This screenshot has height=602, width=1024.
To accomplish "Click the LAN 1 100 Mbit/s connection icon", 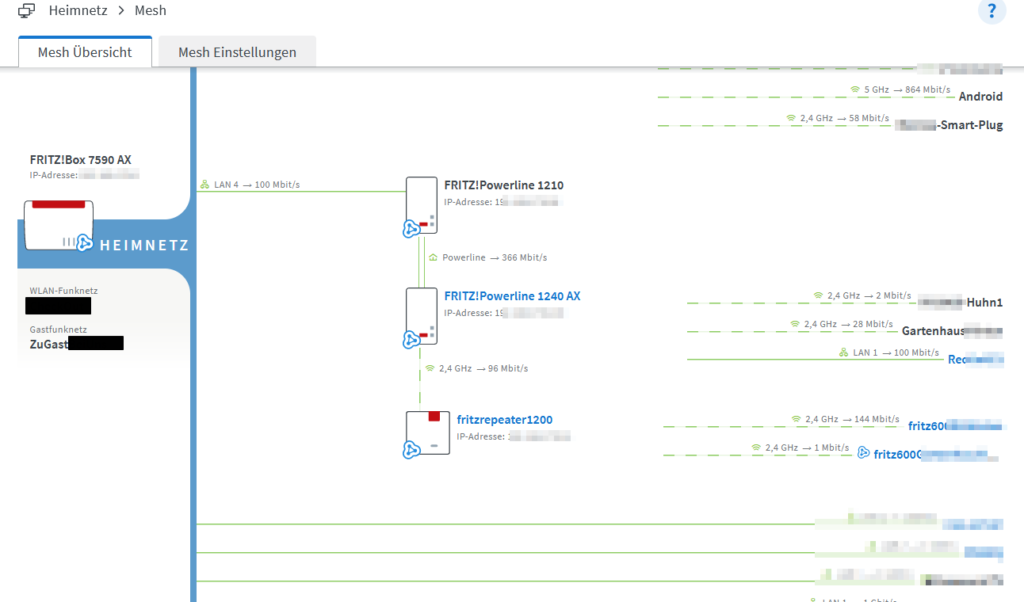I will 843,352.
